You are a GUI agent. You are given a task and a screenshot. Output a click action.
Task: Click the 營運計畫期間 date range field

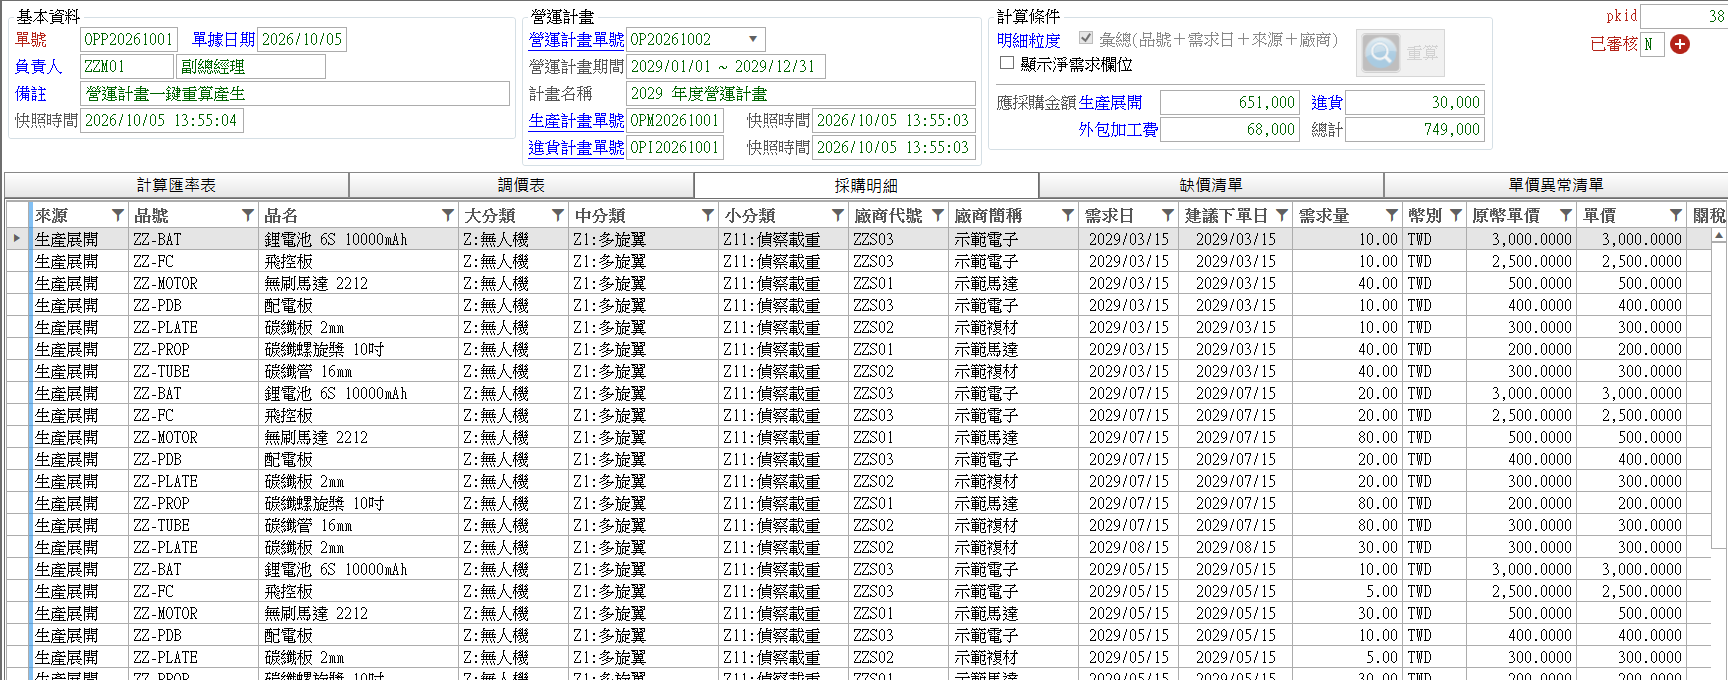[x=726, y=66]
